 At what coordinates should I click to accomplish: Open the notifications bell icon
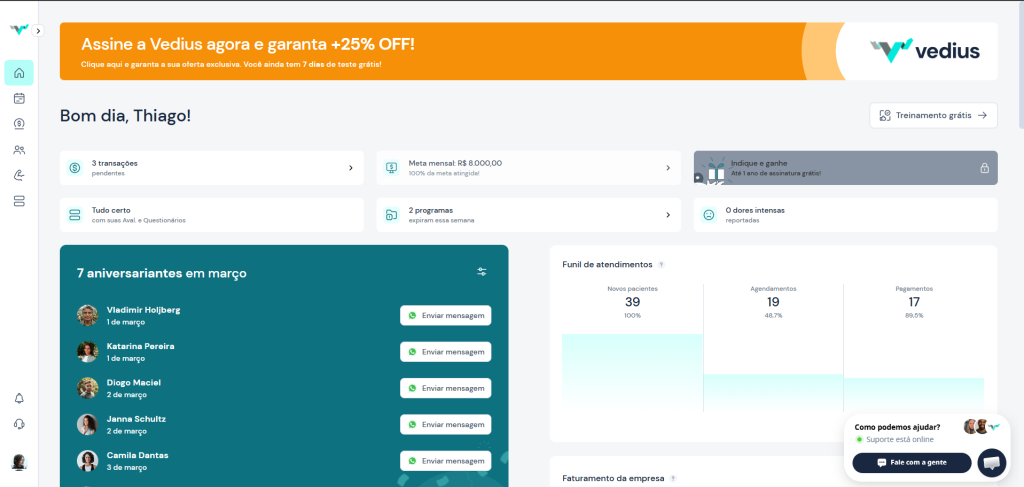19,398
